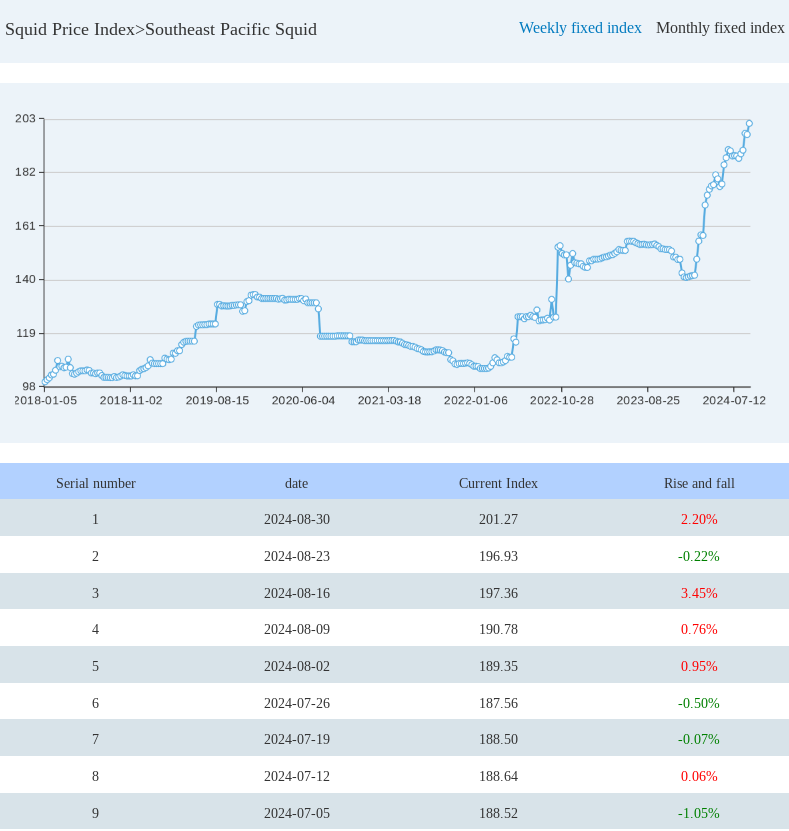Screen dimensions: 789x831
Task: Click the -0.22% fall value
Action: pos(699,556)
